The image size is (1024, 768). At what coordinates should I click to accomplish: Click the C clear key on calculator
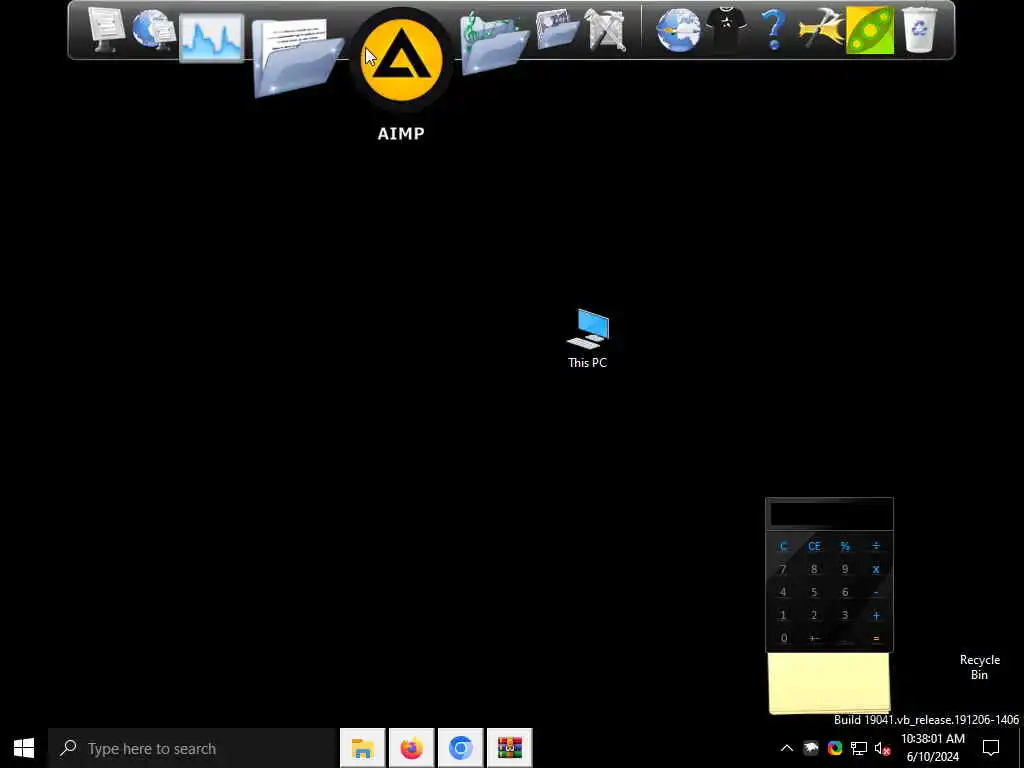(783, 546)
